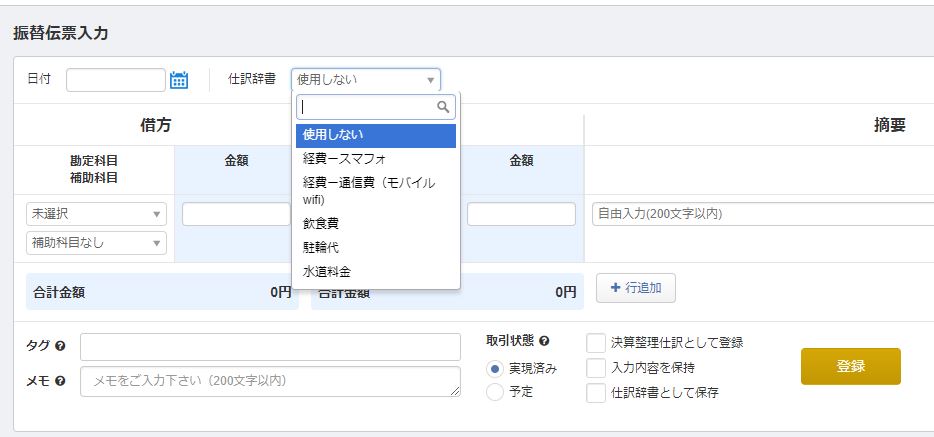Show help for the タグ field
Screen dimensions: 934x437
[60, 346]
